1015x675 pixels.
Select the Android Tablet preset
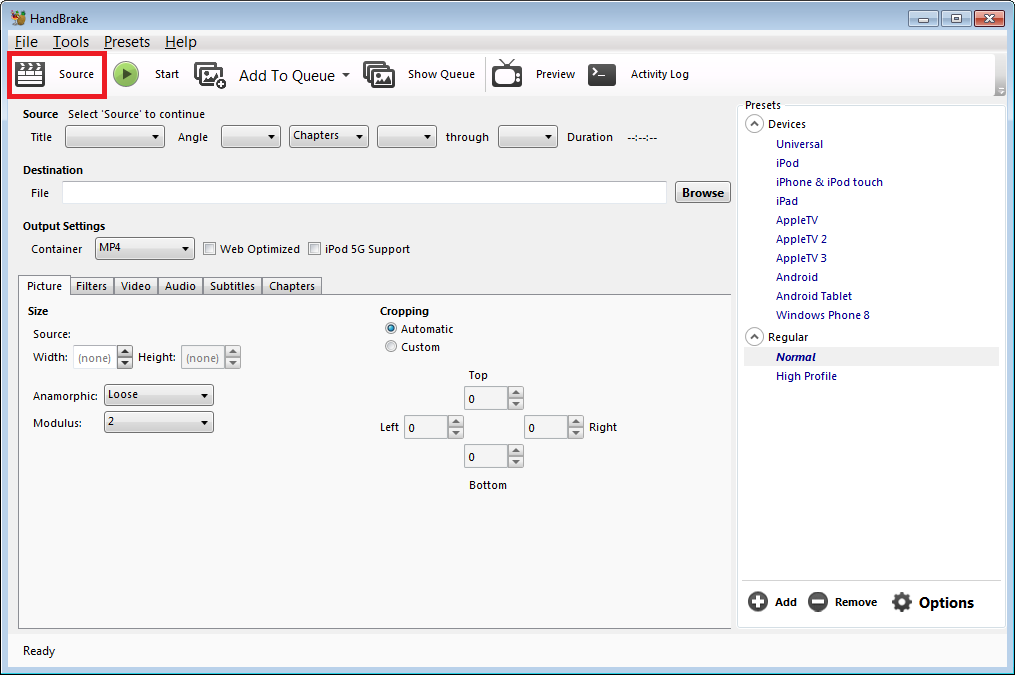click(814, 296)
